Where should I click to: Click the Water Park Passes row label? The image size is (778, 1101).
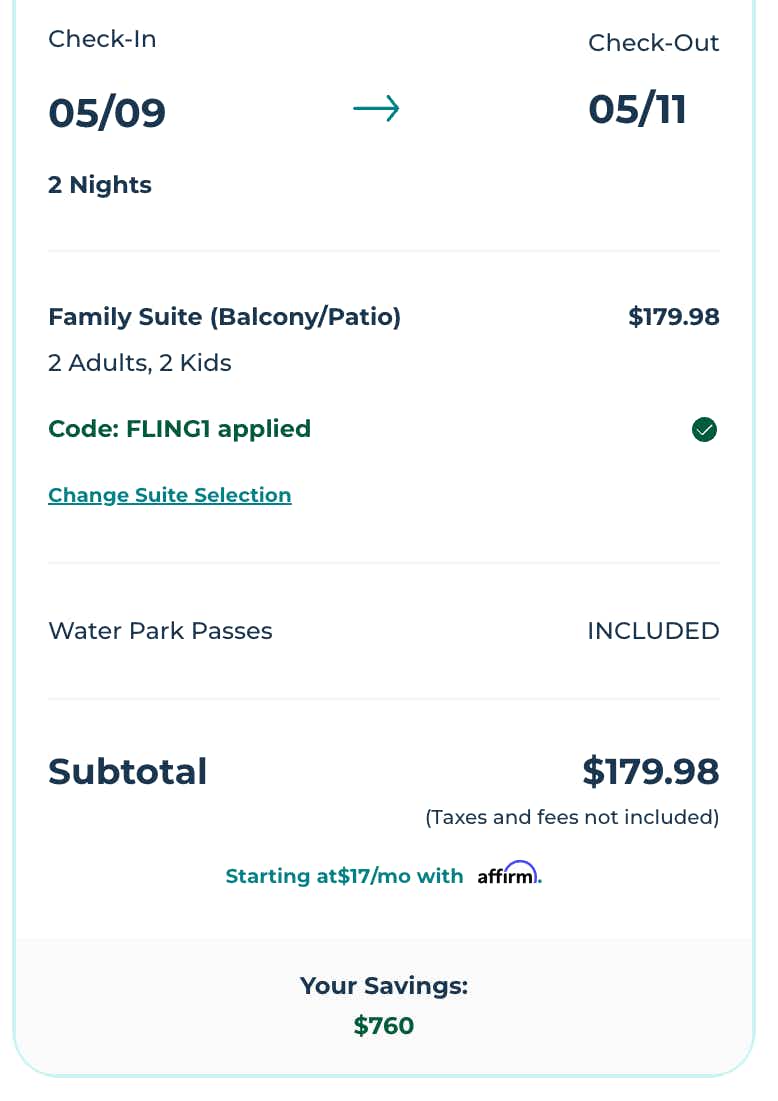pyautogui.click(x=160, y=631)
